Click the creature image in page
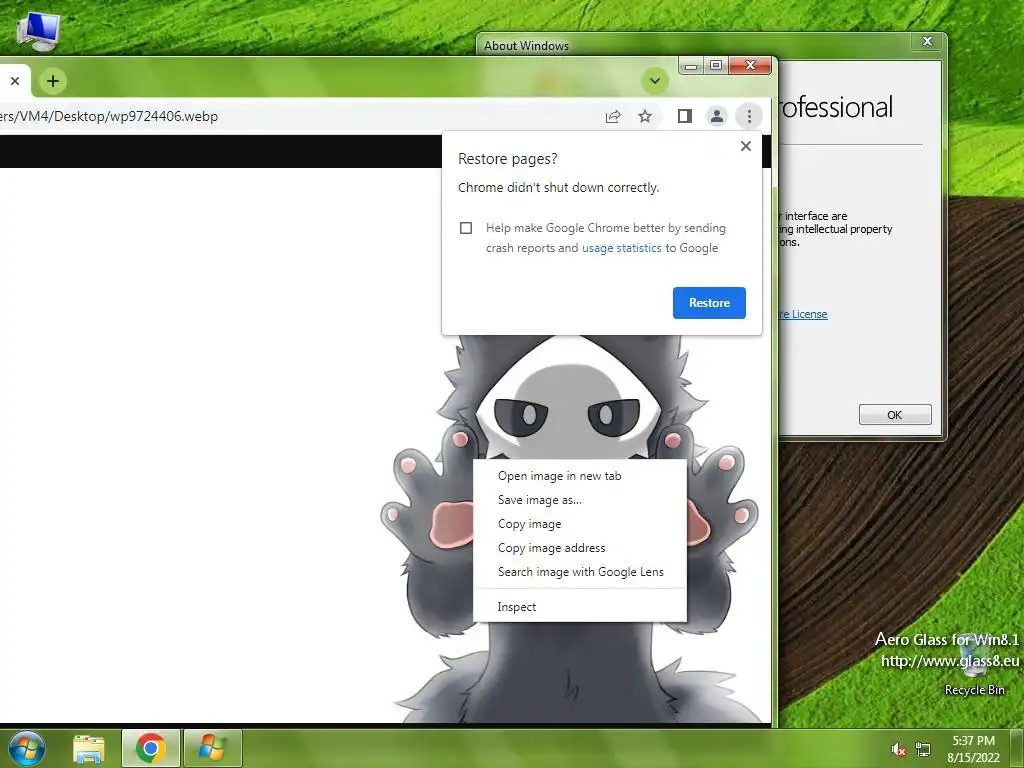The image size is (1024, 768). 568,405
